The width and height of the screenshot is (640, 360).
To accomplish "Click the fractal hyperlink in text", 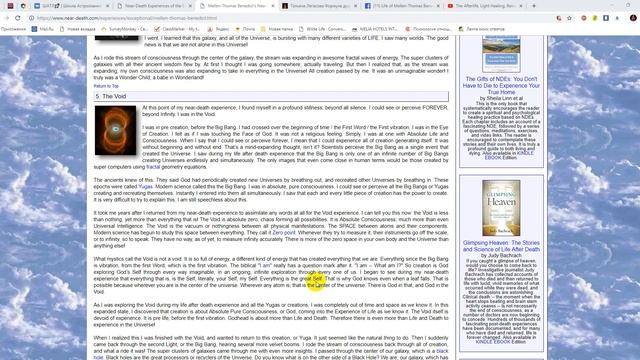I will (153, 167).
